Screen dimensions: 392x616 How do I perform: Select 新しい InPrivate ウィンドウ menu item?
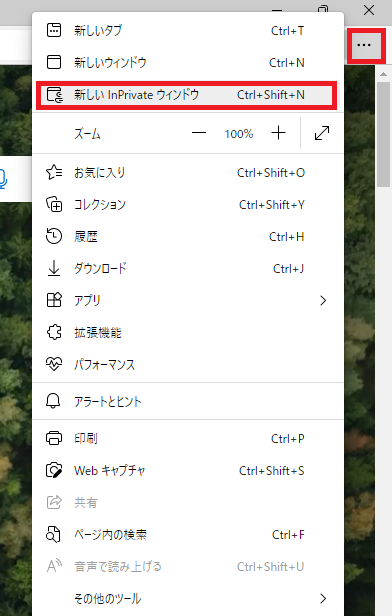(187, 95)
